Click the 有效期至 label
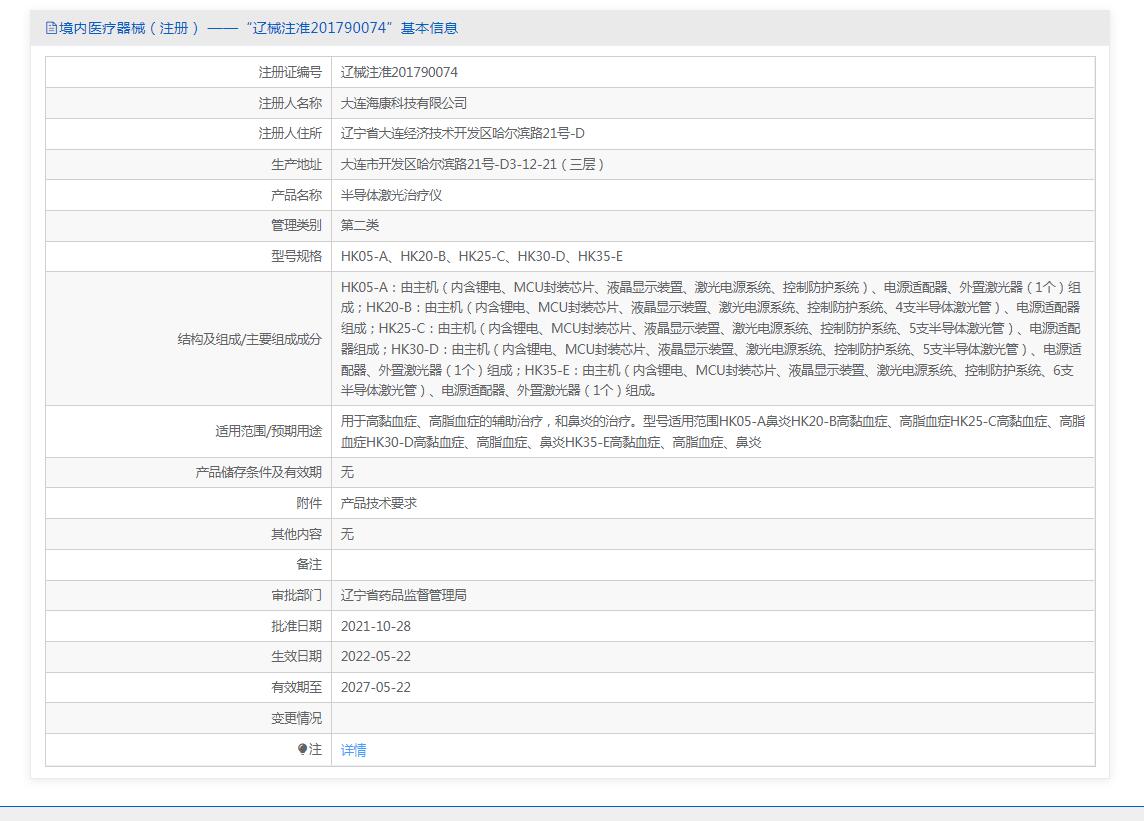 tap(296, 687)
